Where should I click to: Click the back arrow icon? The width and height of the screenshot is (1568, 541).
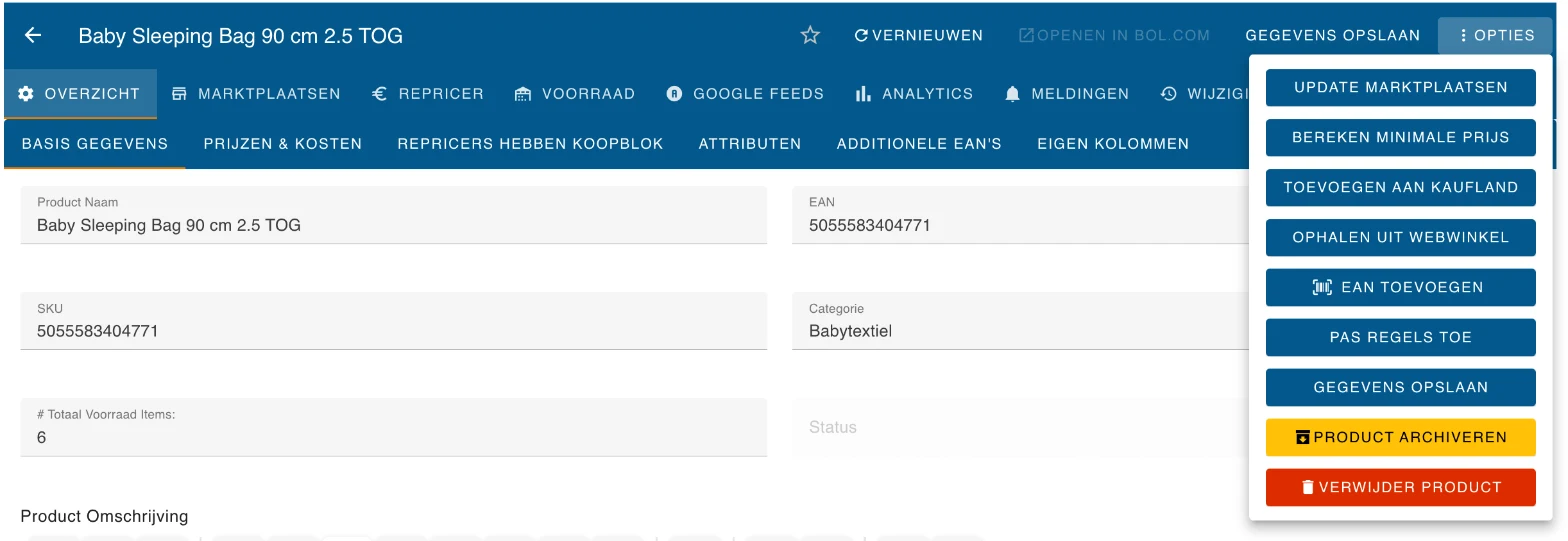coord(33,35)
